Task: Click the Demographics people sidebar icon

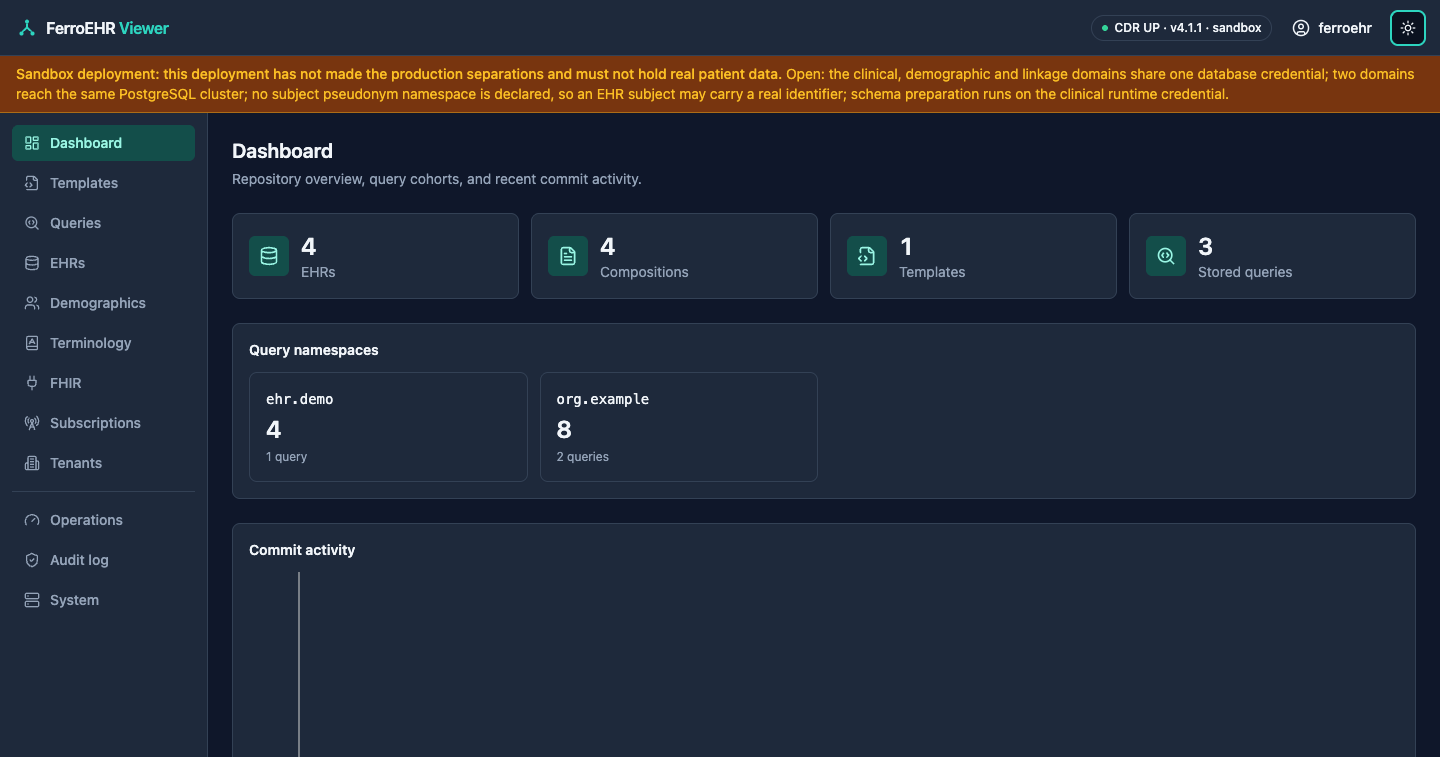Action: coord(32,303)
